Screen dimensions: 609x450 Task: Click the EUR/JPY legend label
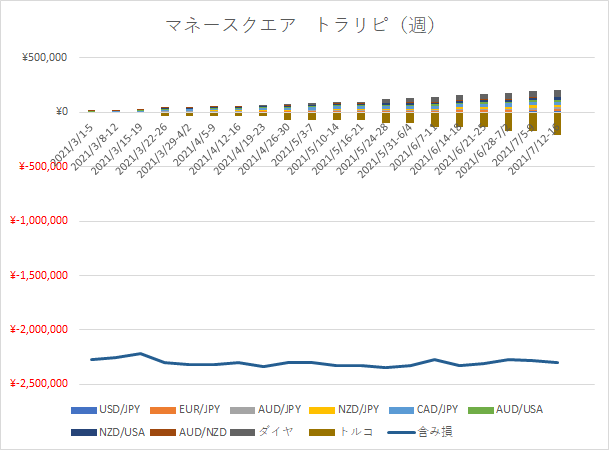point(199,410)
